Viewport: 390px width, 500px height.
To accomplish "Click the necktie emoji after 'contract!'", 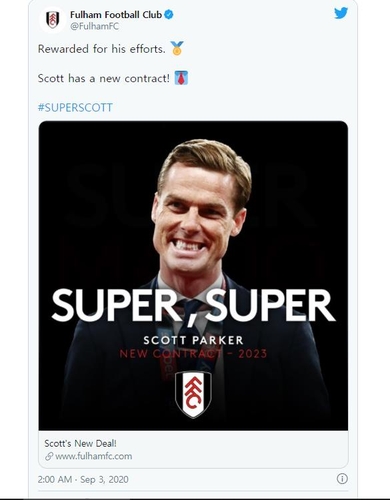I will (x=181, y=78).
